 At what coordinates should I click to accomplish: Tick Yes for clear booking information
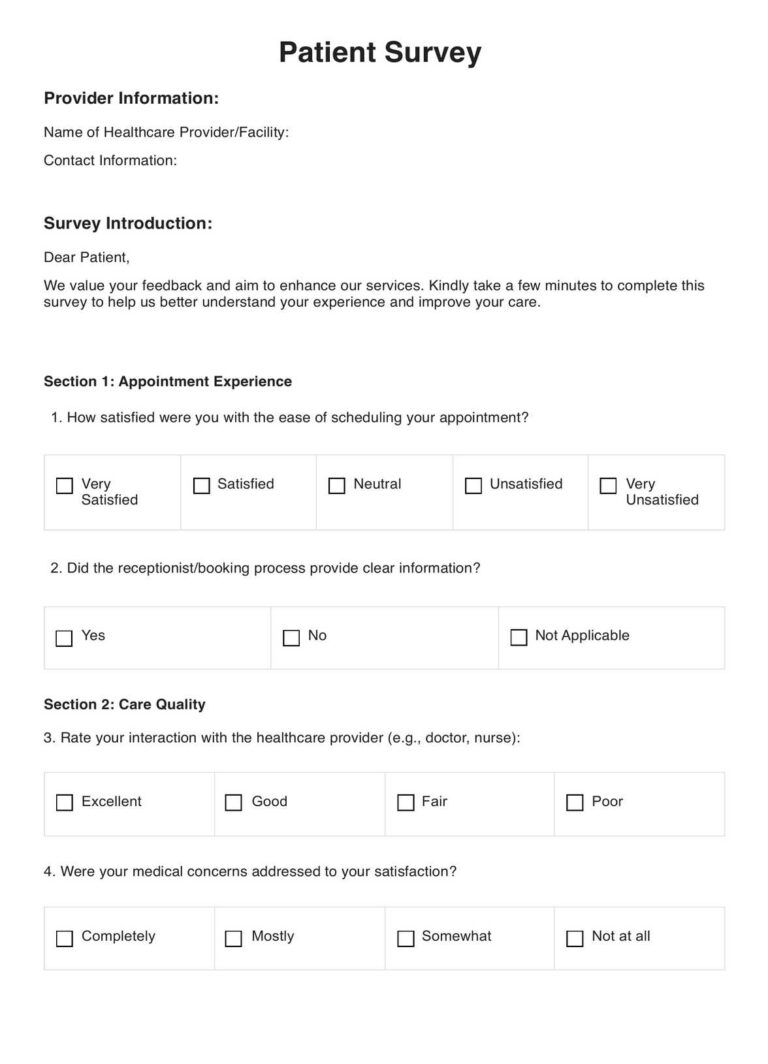pyautogui.click(x=64, y=639)
